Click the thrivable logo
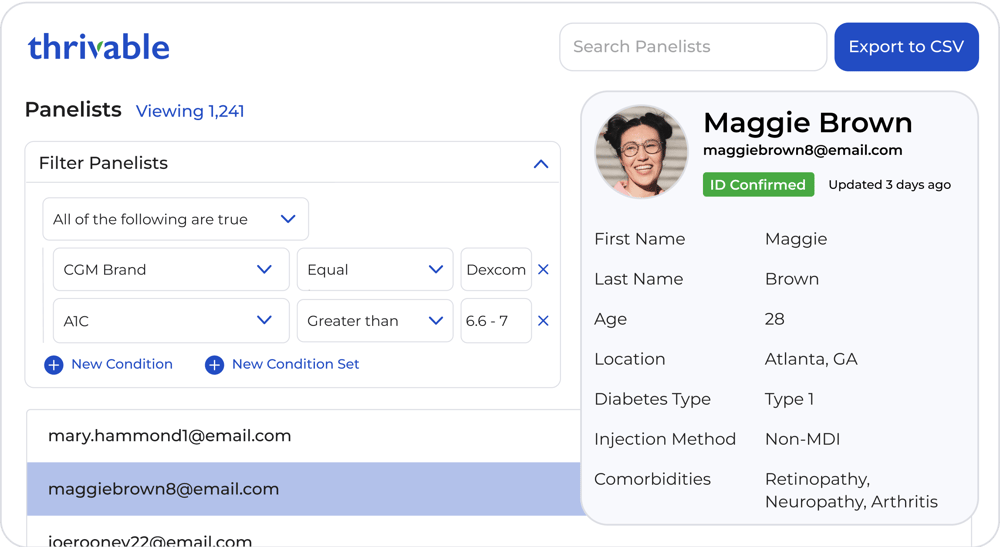This screenshot has height=547, width=1000. point(98,47)
